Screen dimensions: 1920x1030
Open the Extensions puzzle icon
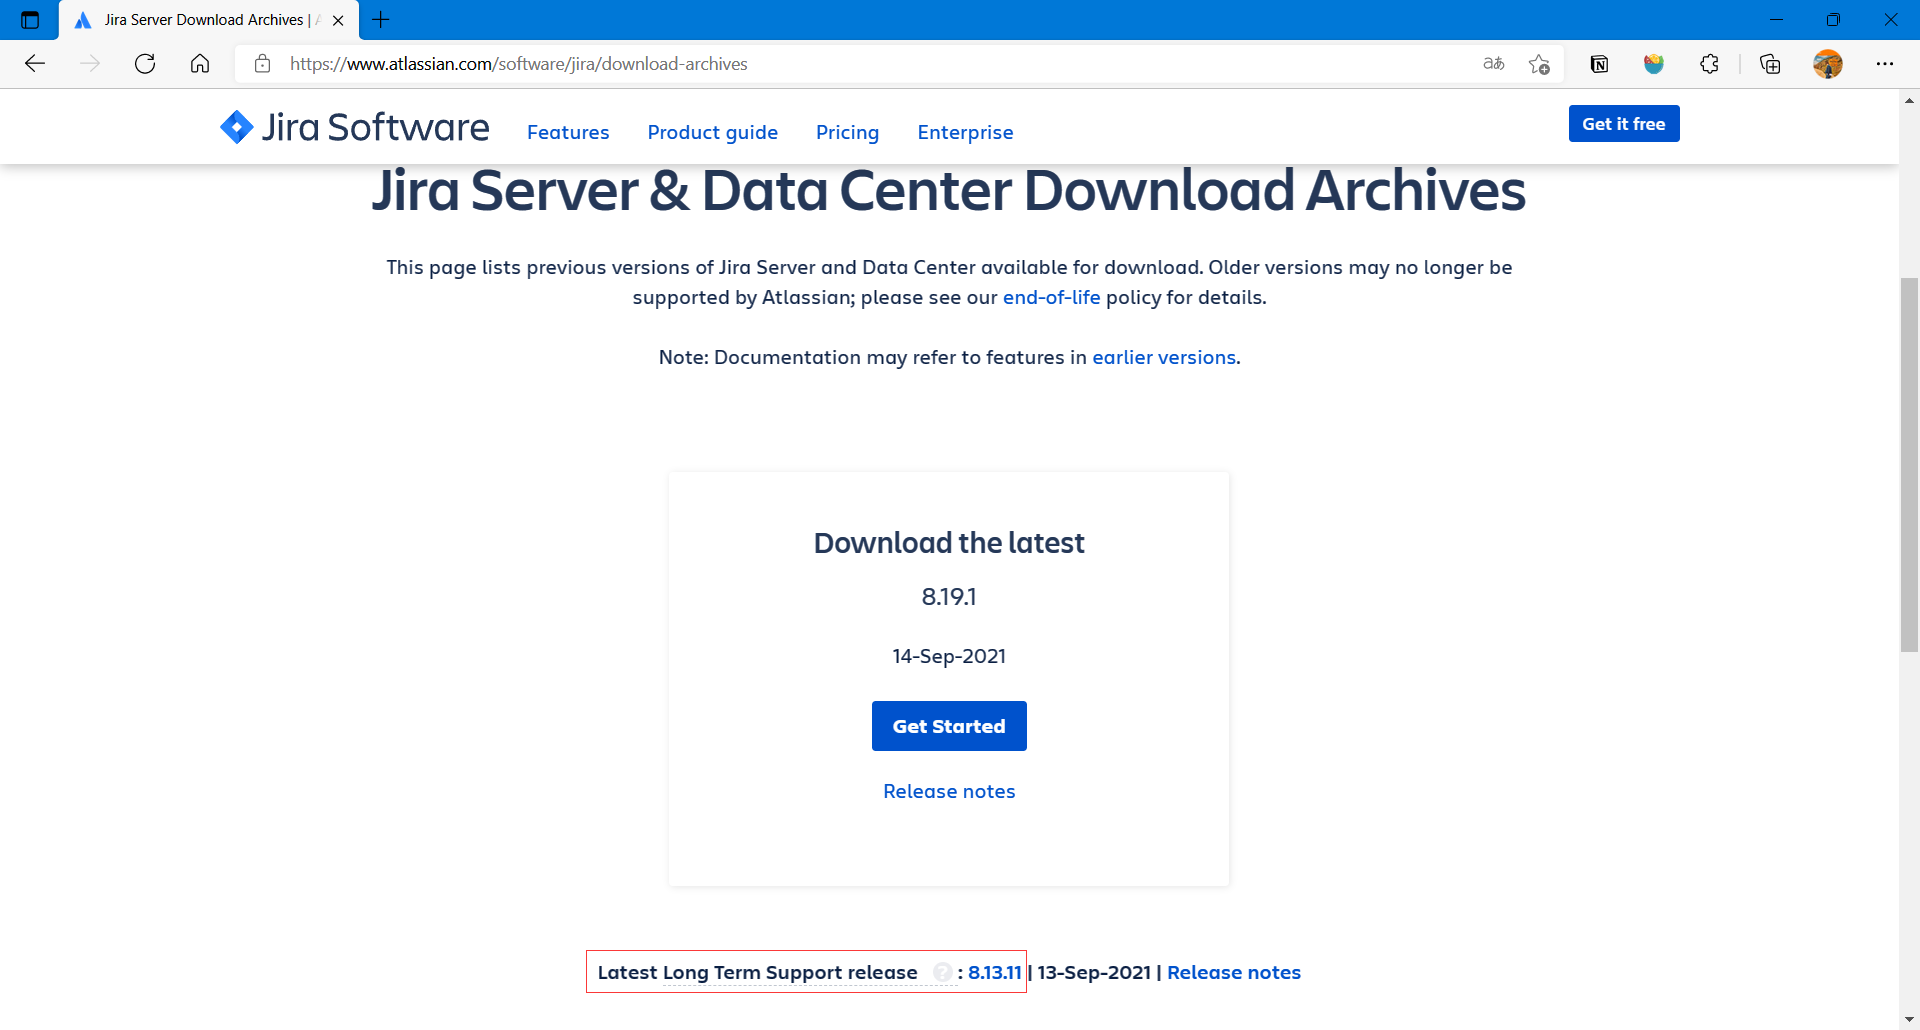click(1709, 64)
